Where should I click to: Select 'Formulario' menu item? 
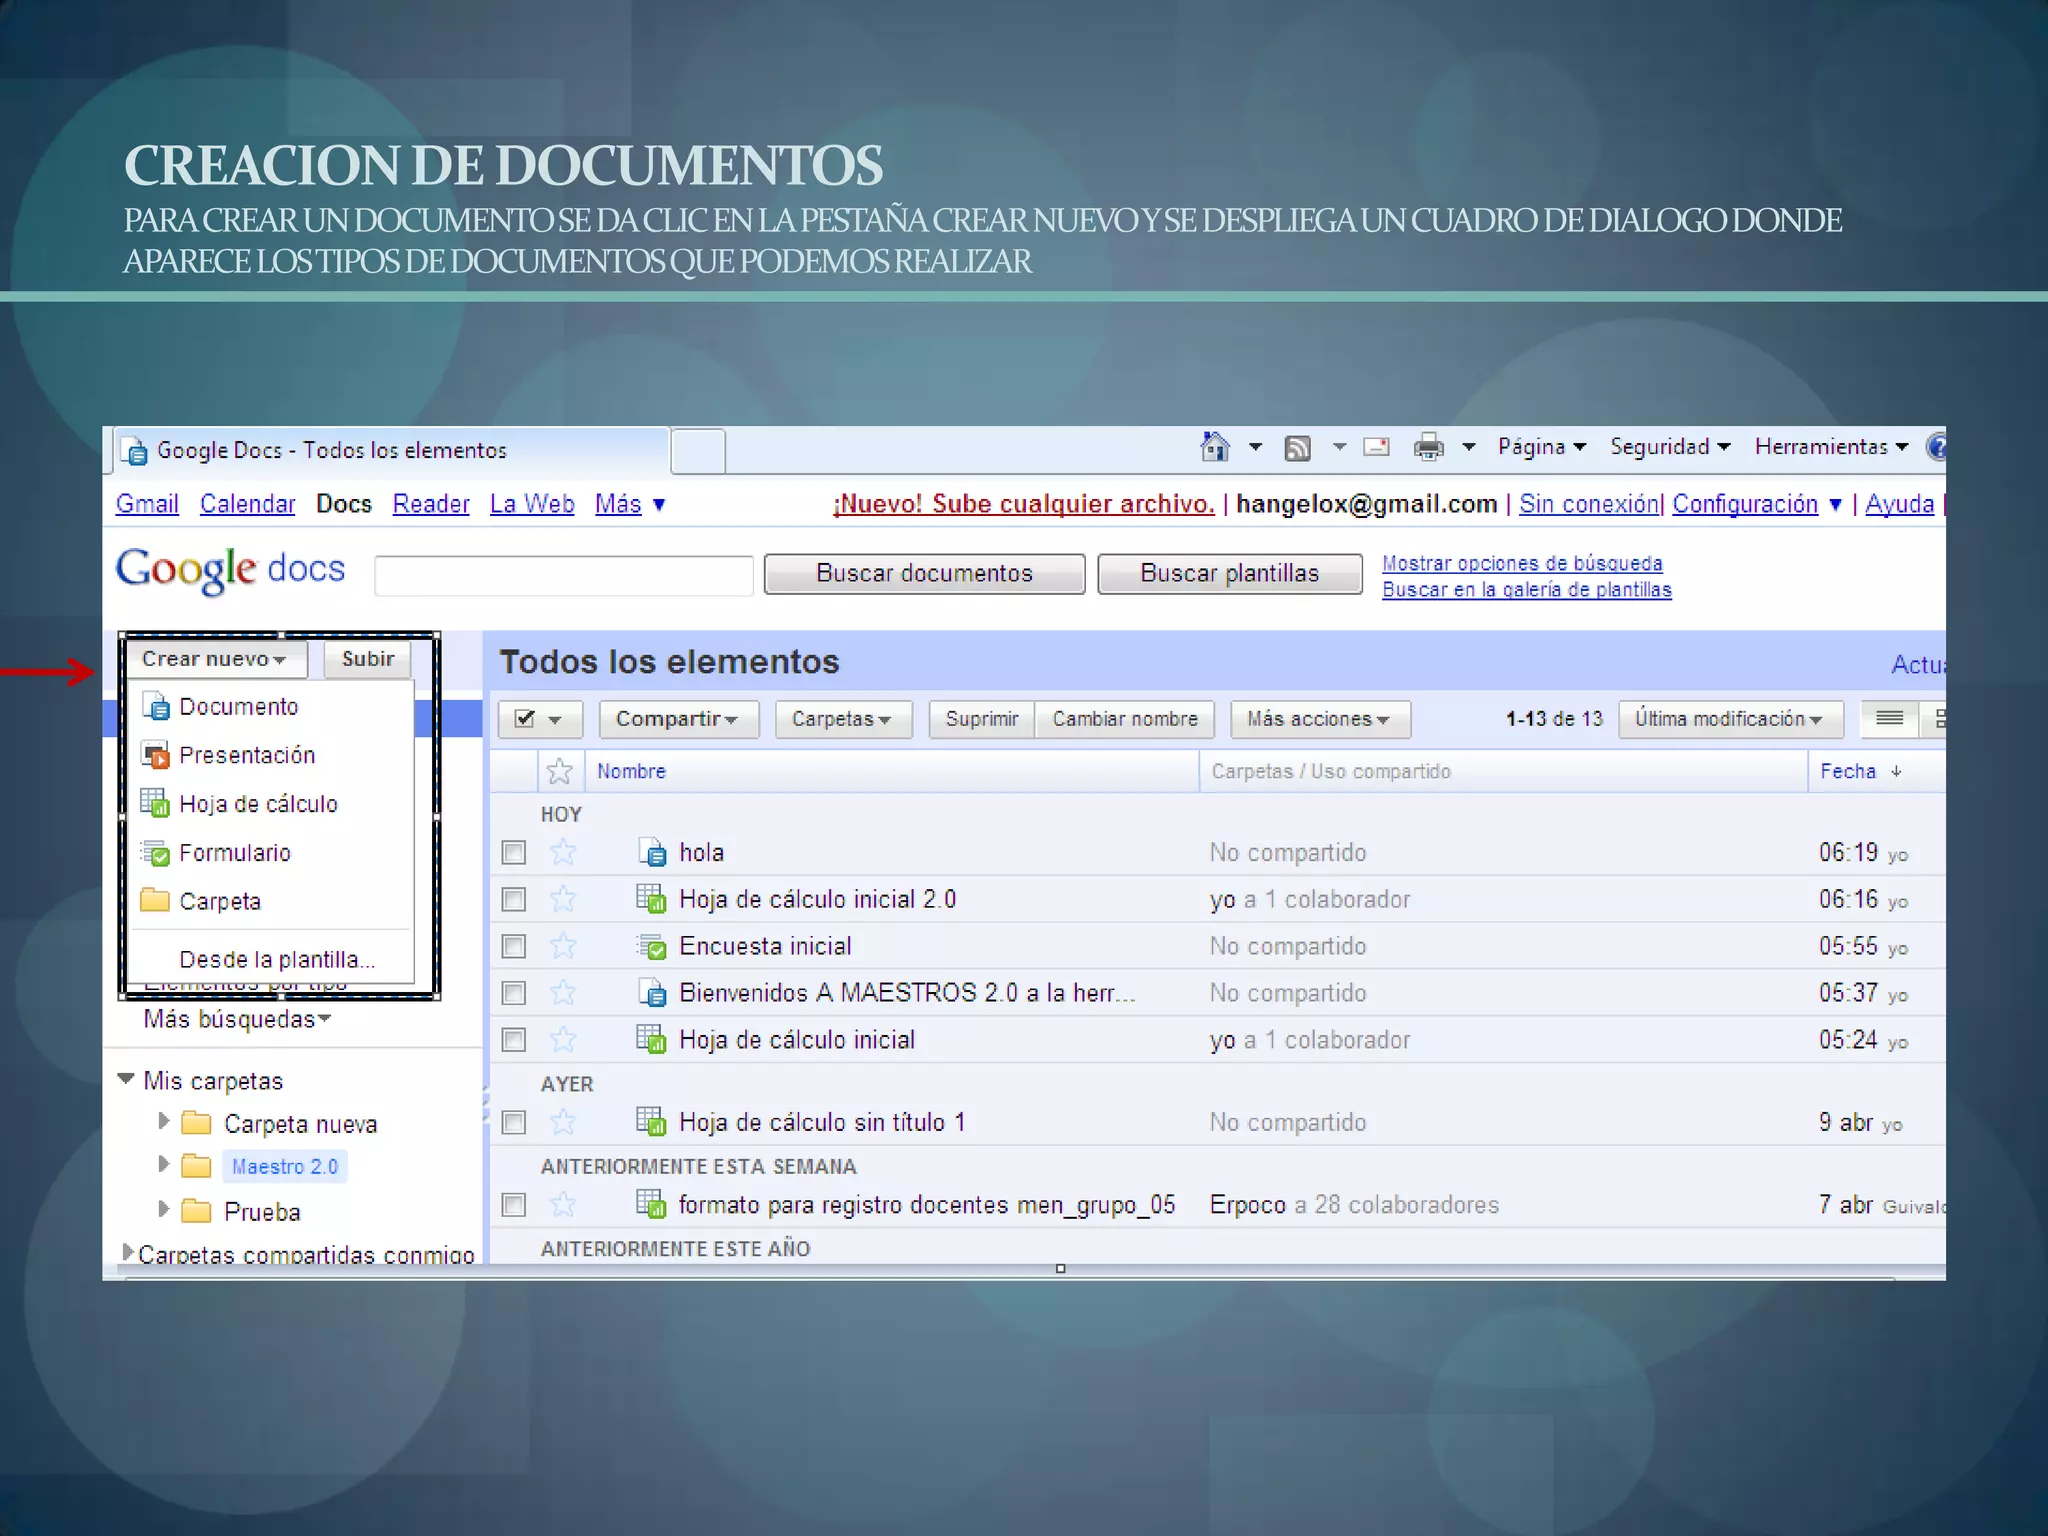(272, 853)
